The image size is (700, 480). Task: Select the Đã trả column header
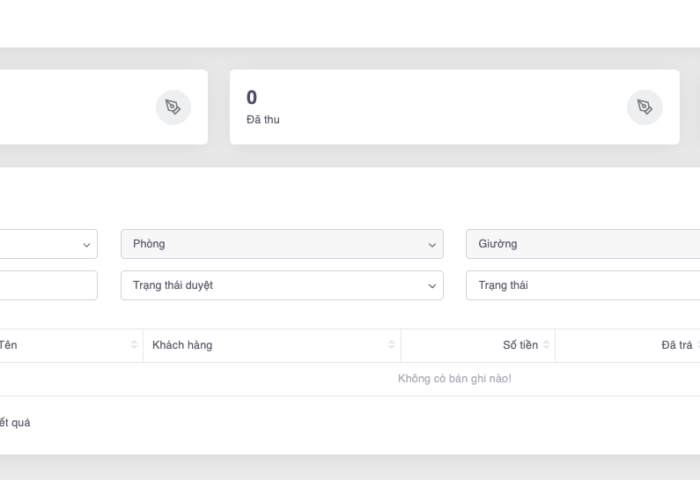coord(676,345)
